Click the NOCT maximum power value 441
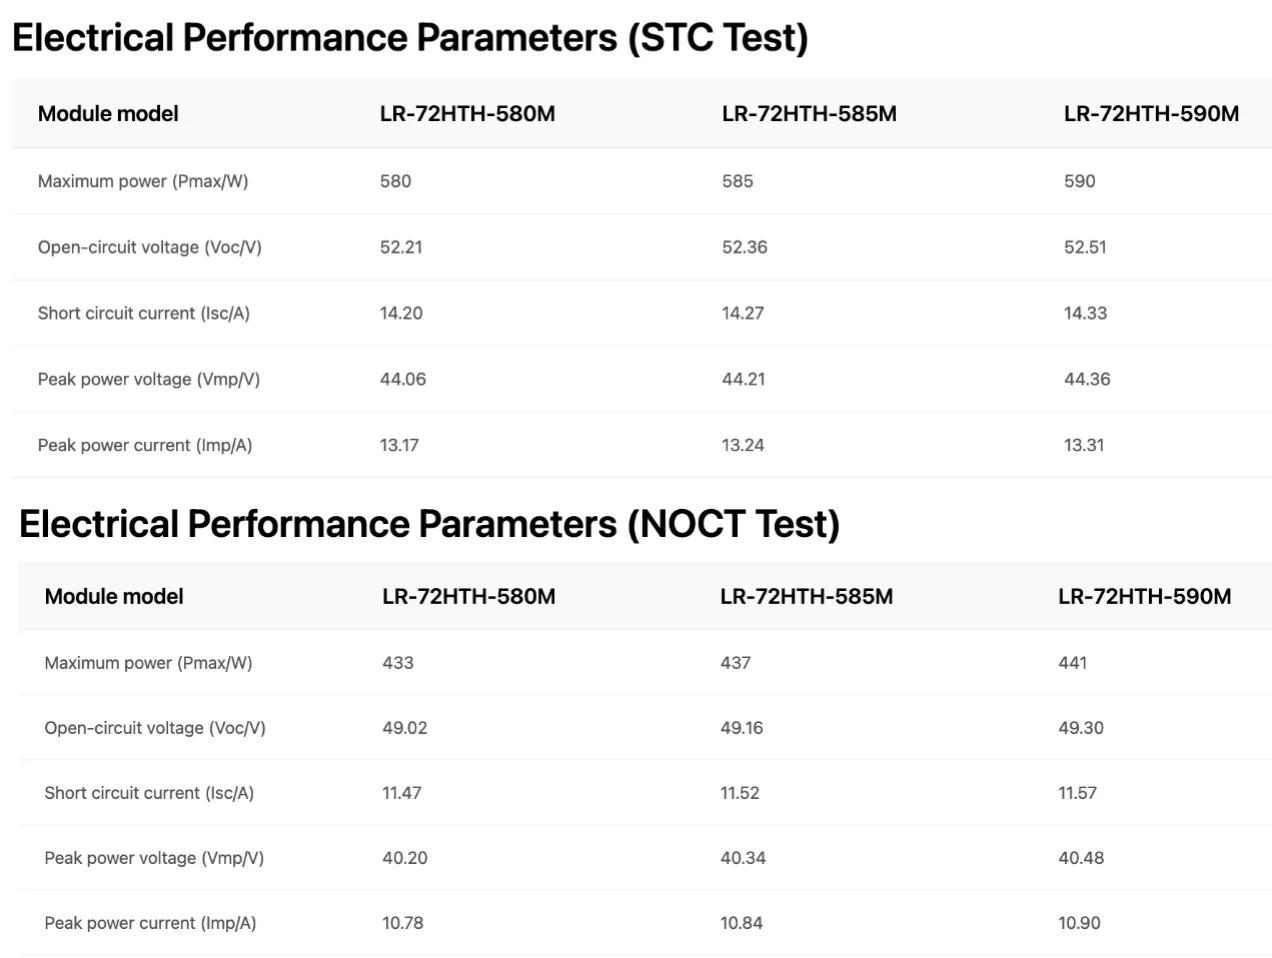This screenshot has width=1272, height=958. tap(1072, 662)
